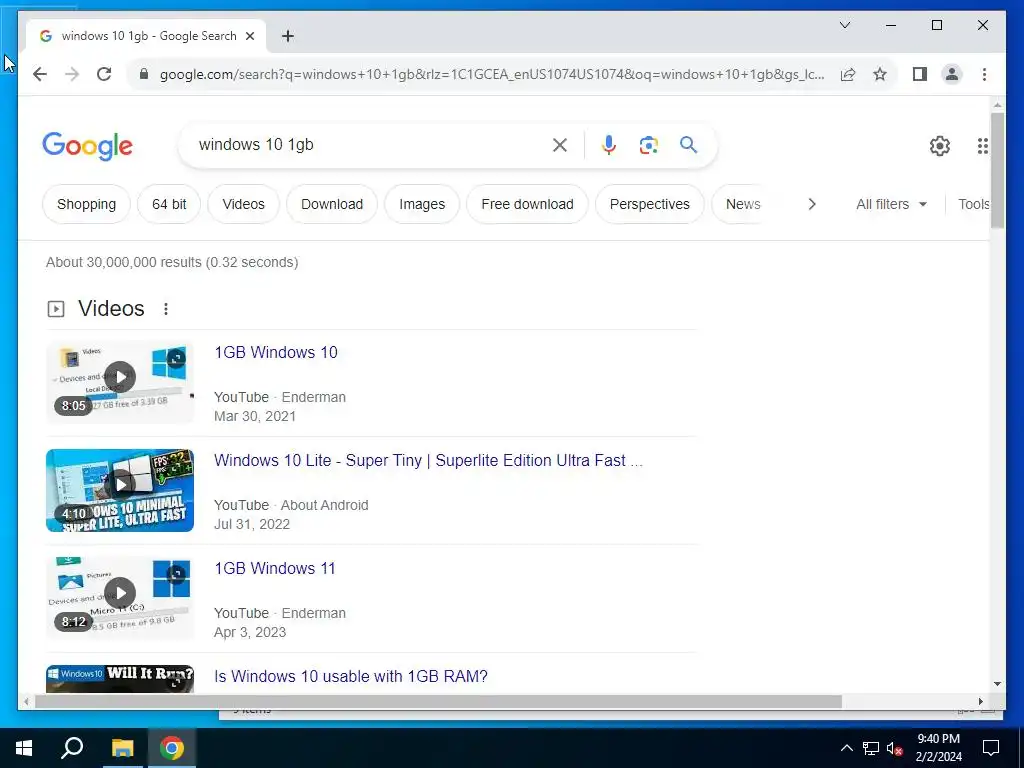
Task: Open the clock showing 9:40 PM
Action: click(938, 748)
